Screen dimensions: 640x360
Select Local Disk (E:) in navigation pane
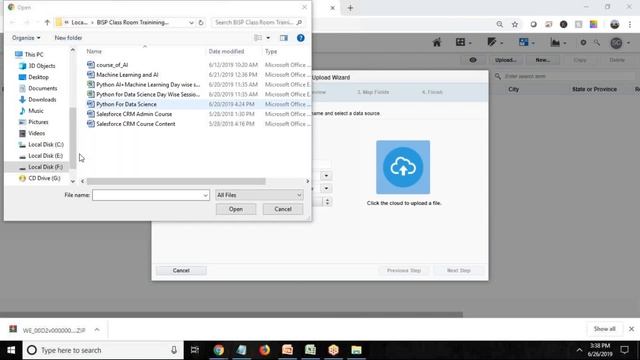(x=45, y=156)
